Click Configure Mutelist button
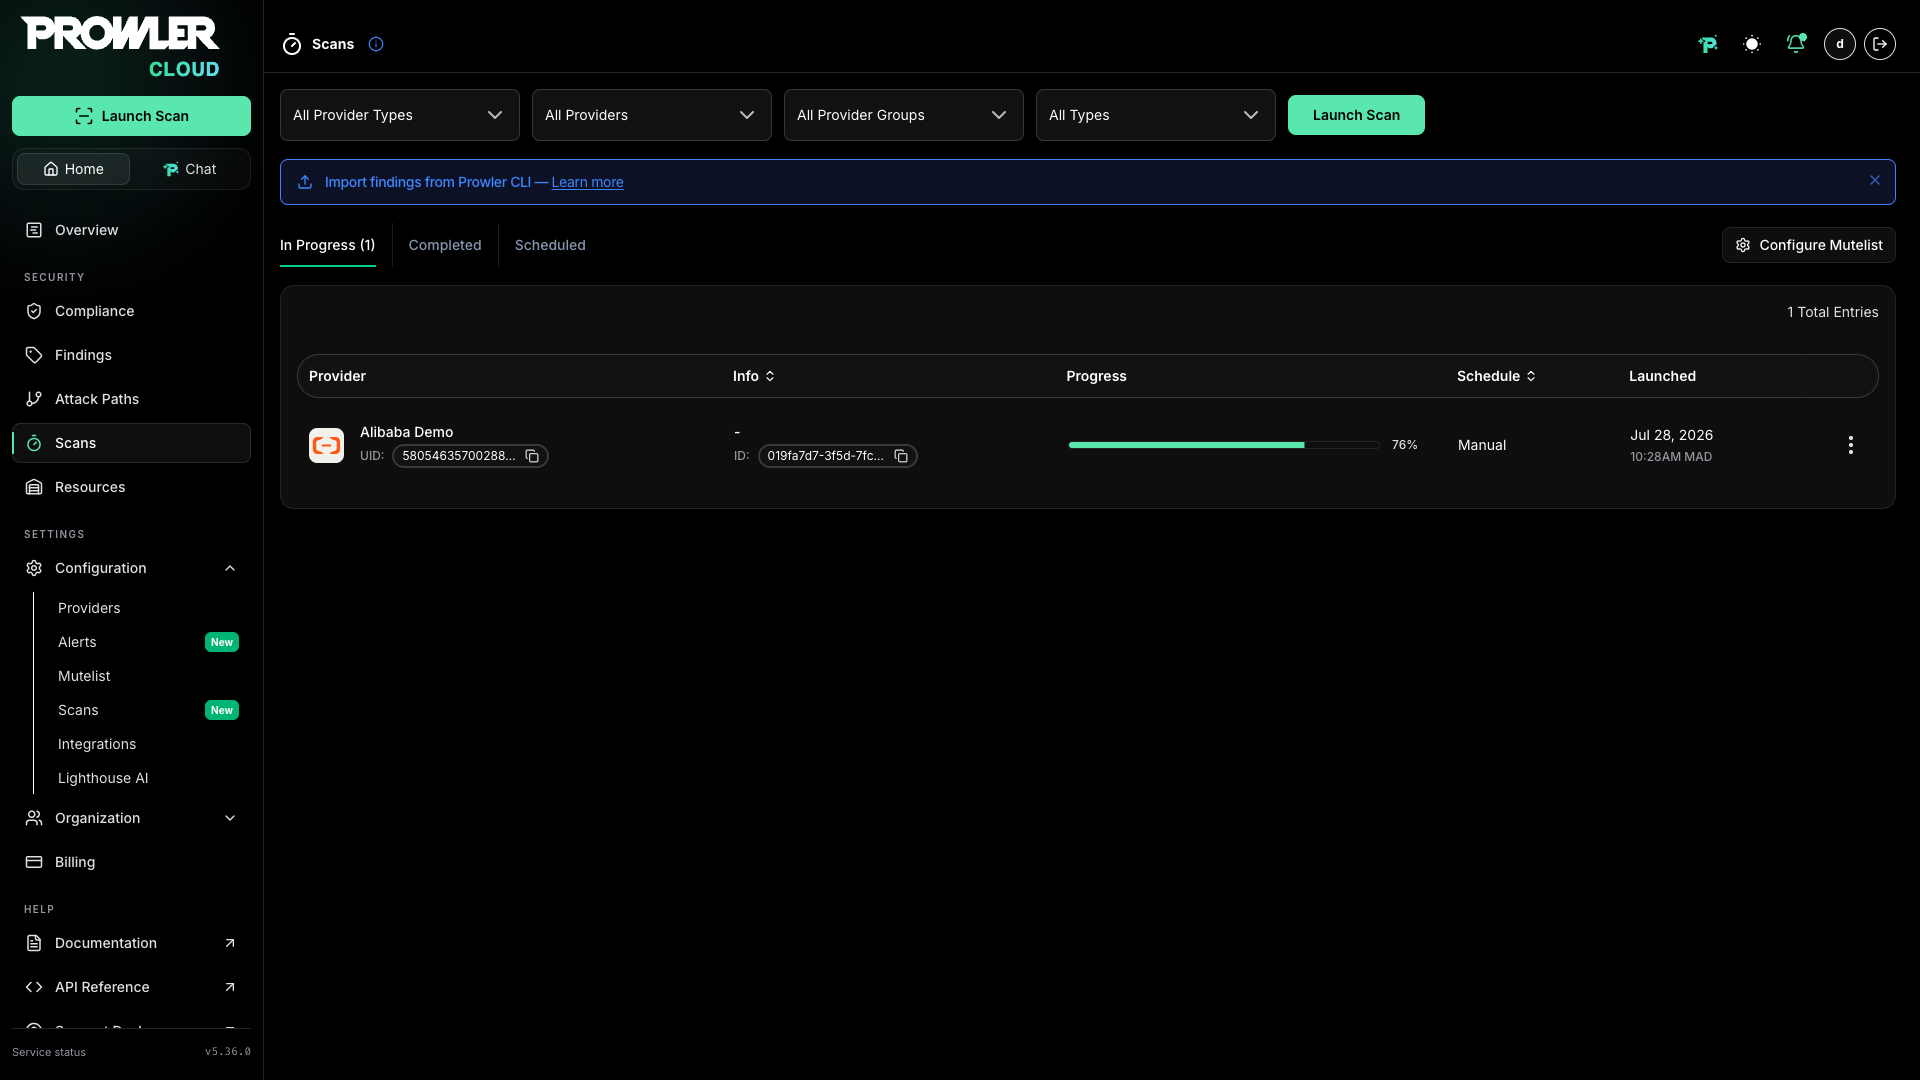Image resolution: width=1920 pixels, height=1080 pixels. click(x=1808, y=245)
